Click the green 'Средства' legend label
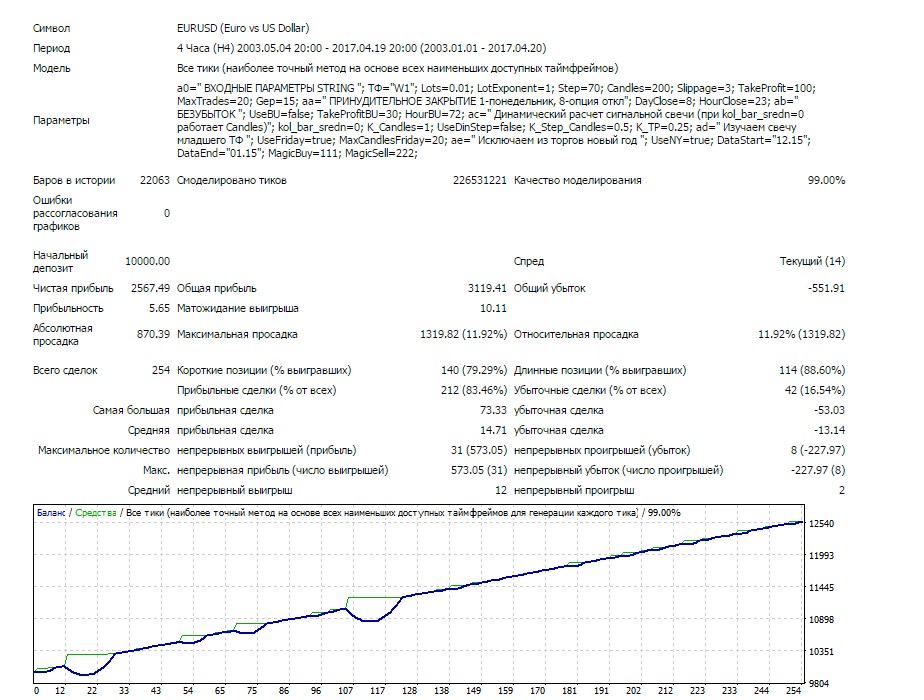 coord(96,513)
